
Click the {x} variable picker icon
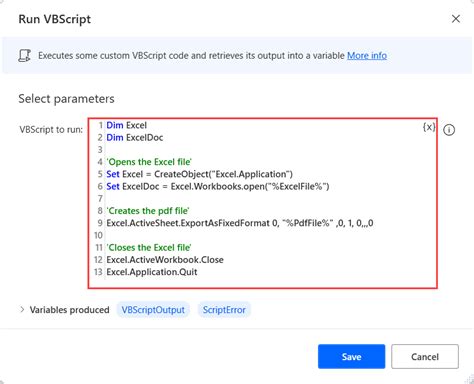pyautogui.click(x=429, y=127)
